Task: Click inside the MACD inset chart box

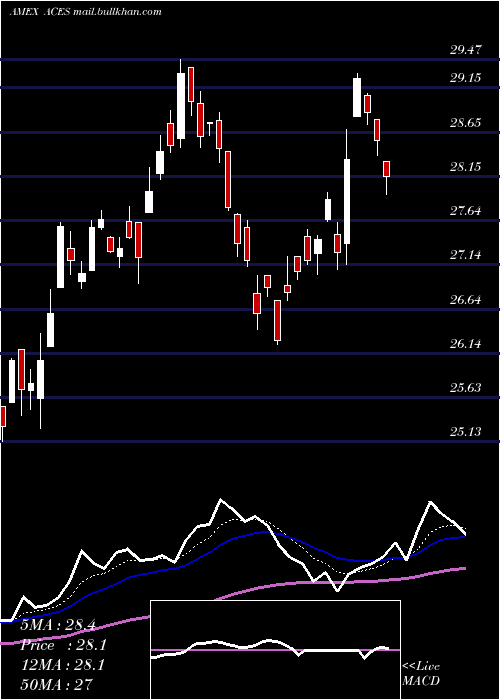Action: point(275,650)
